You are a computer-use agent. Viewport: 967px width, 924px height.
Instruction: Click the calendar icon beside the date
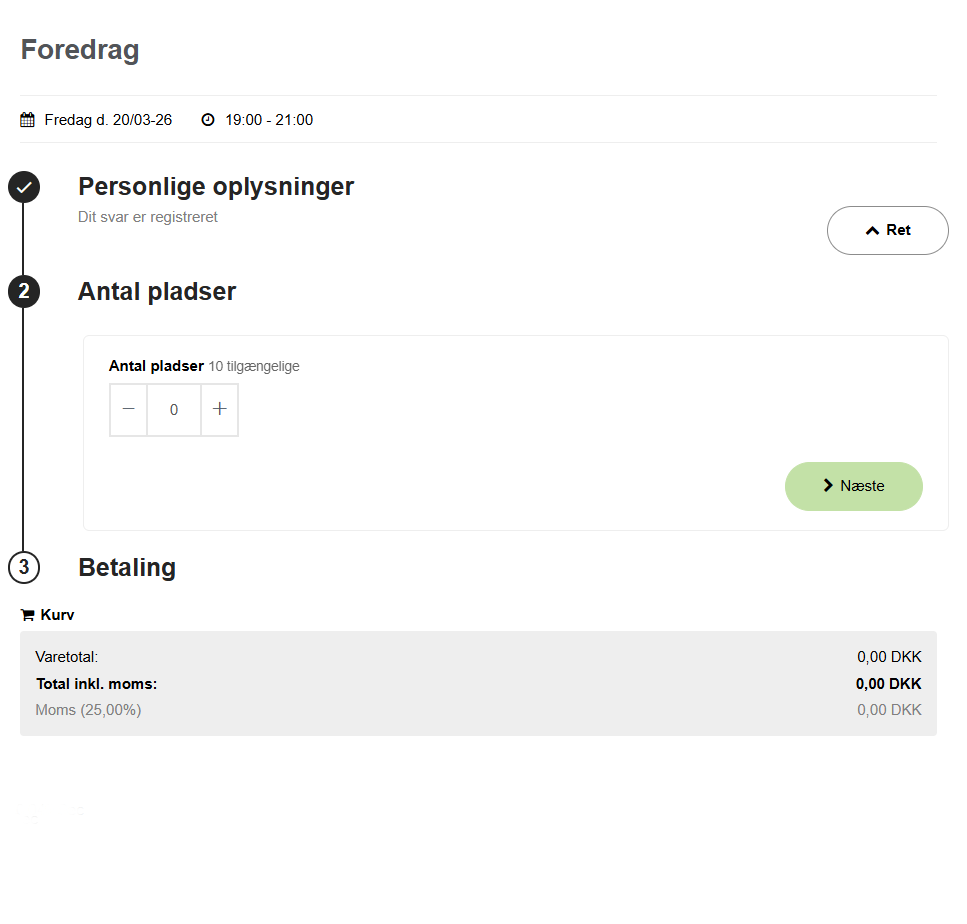coord(27,120)
